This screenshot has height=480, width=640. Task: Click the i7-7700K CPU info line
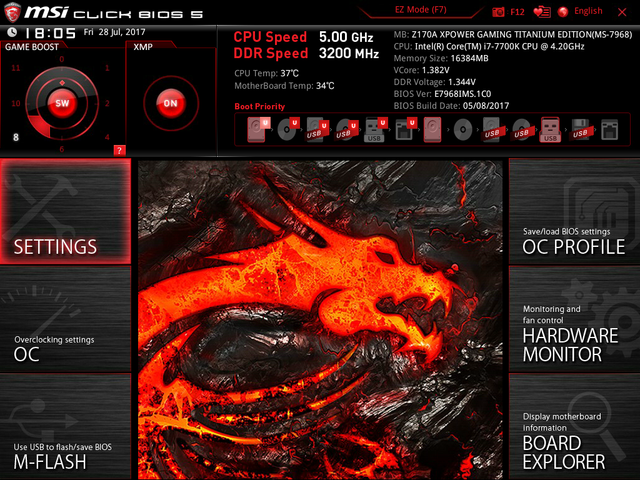point(489,47)
